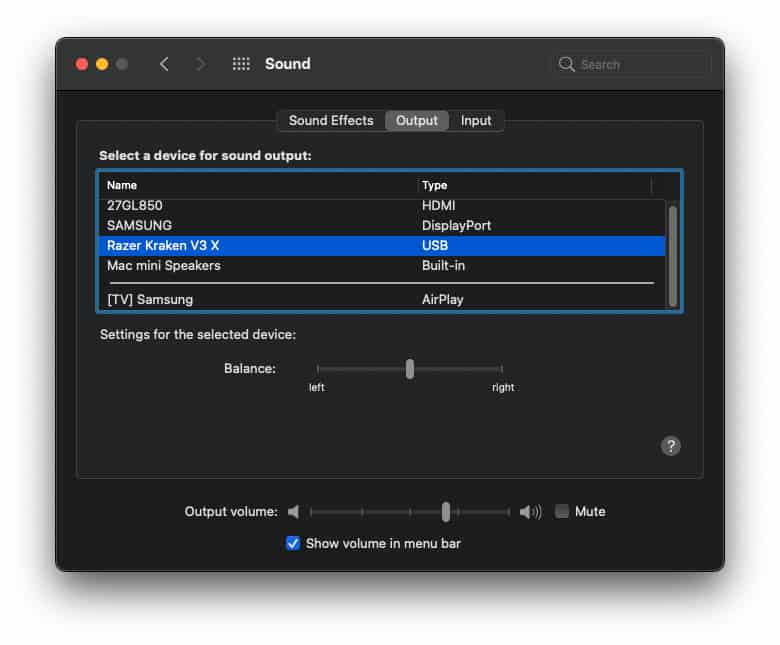Select the SAMSUNG DisplayPort device
780x645 pixels.
point(382,226)
